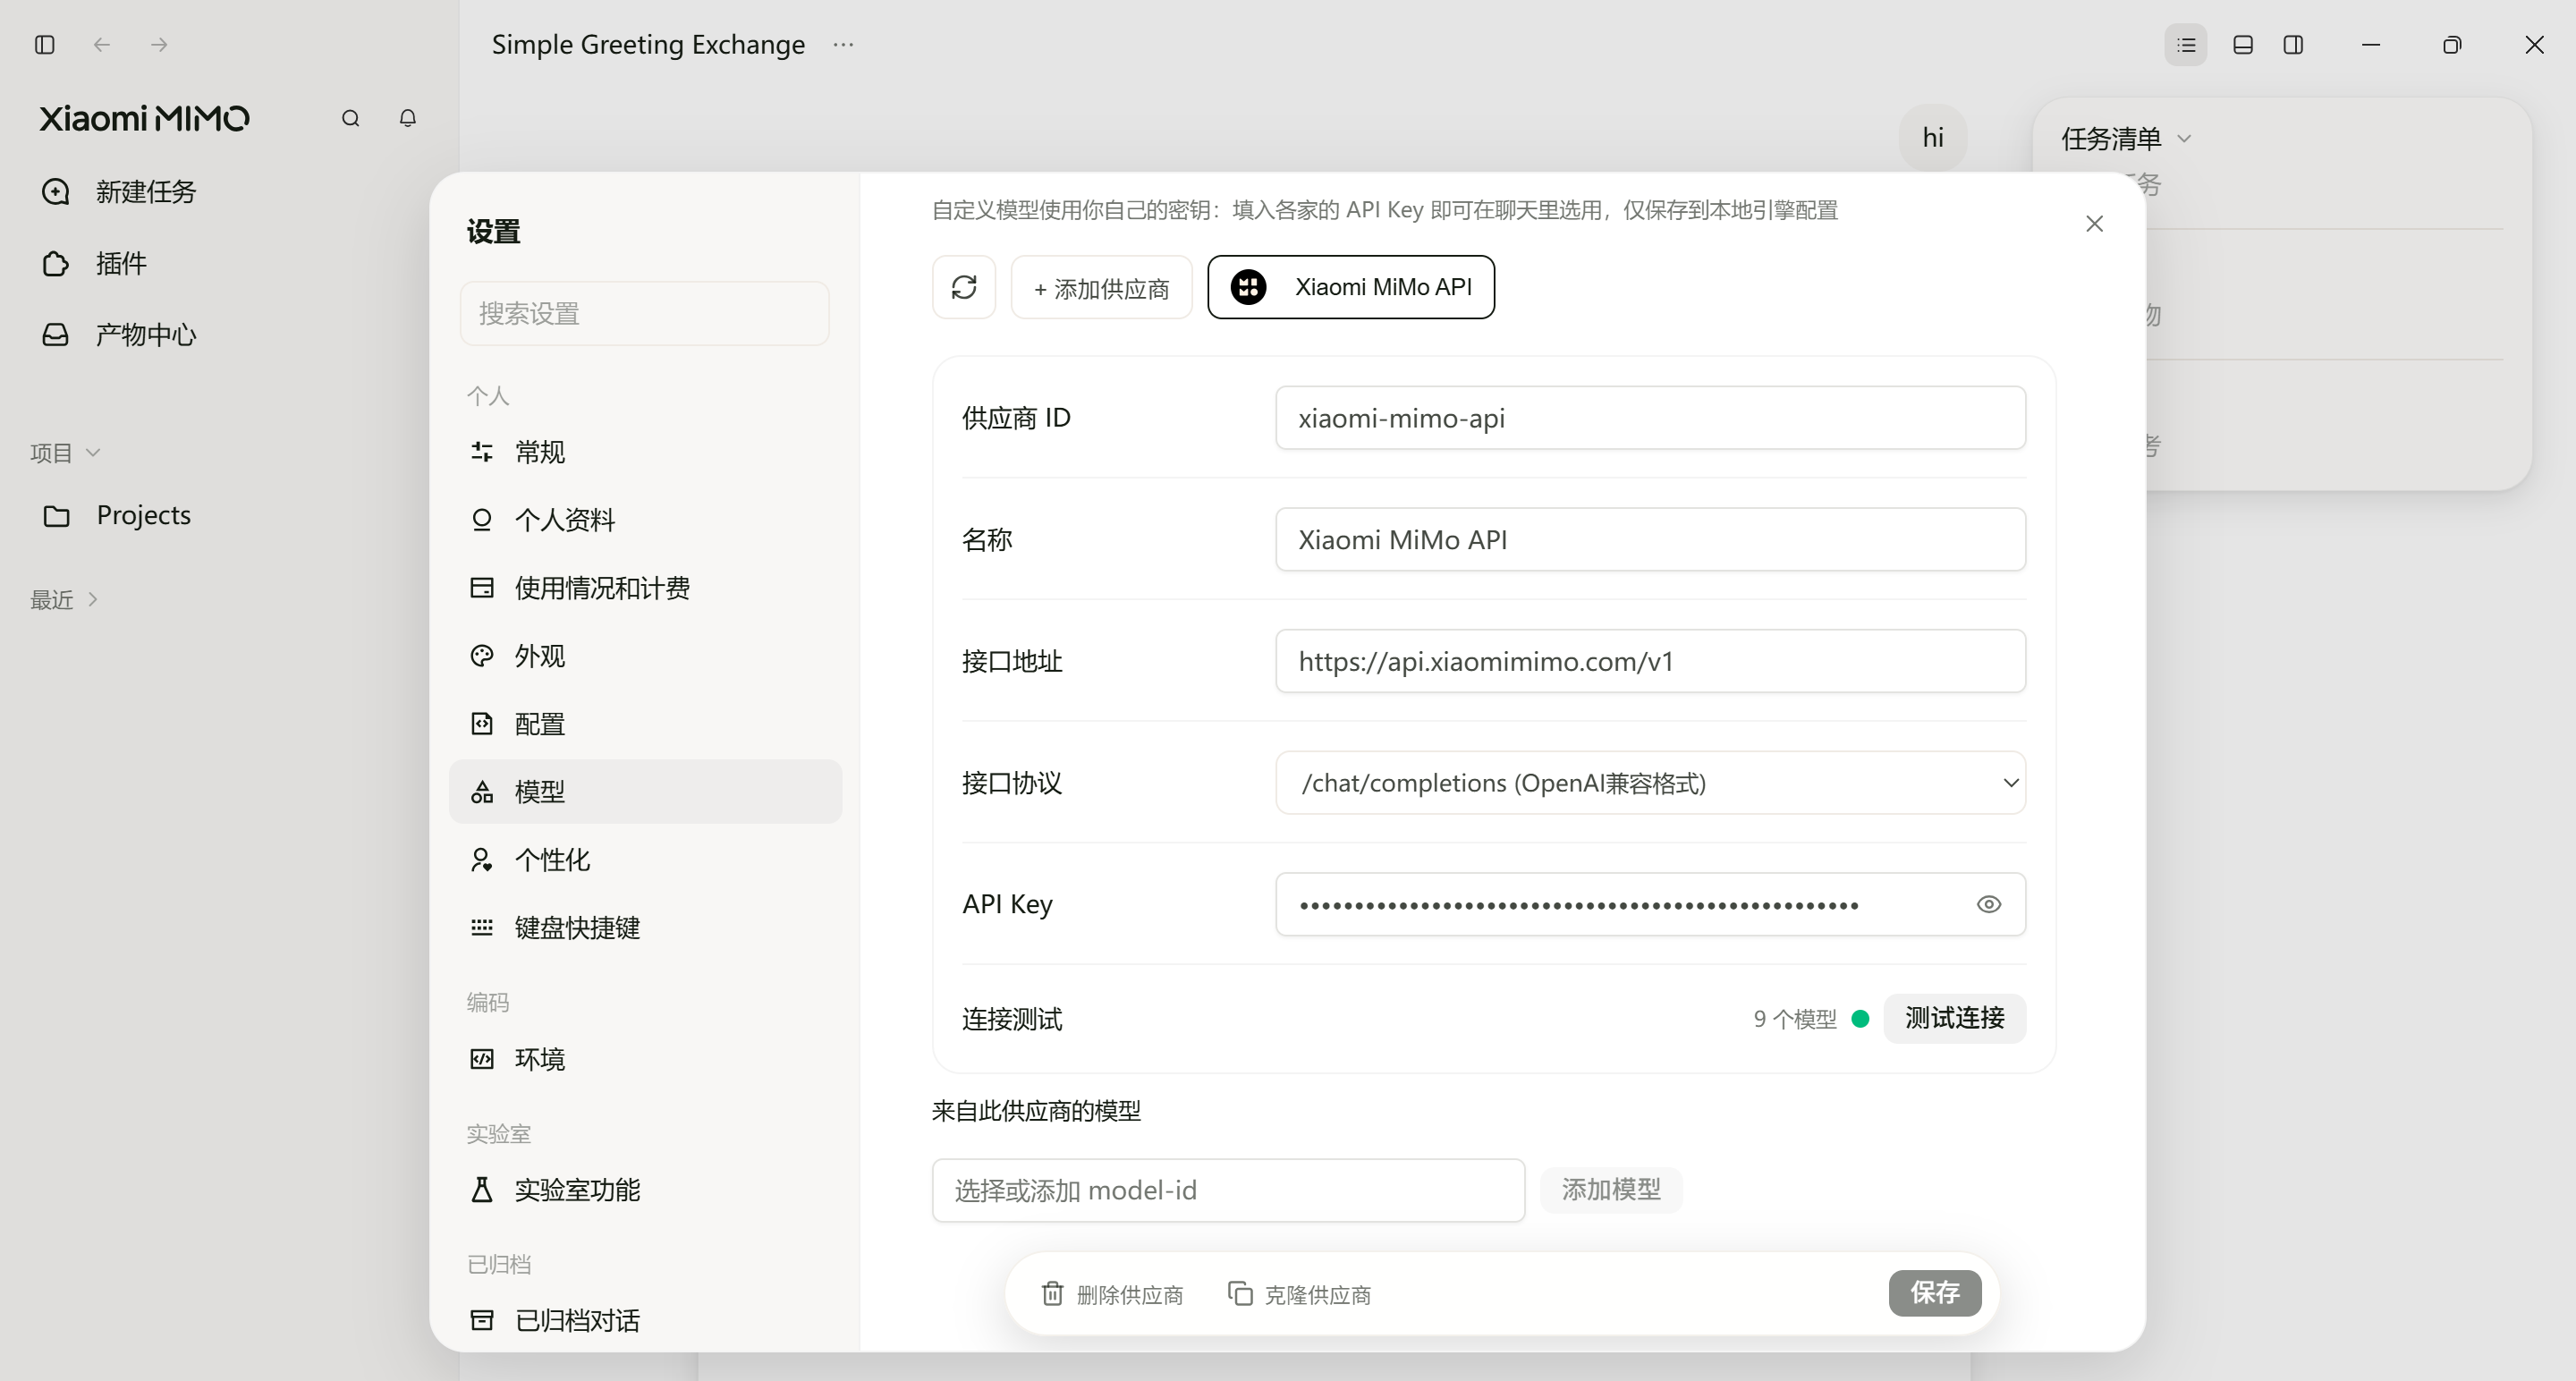This screenshot has height=1381, width=2576.
Task: Click 删除供应商 delete provider
Action: pyautogui.click(x=1112, y=1295)
